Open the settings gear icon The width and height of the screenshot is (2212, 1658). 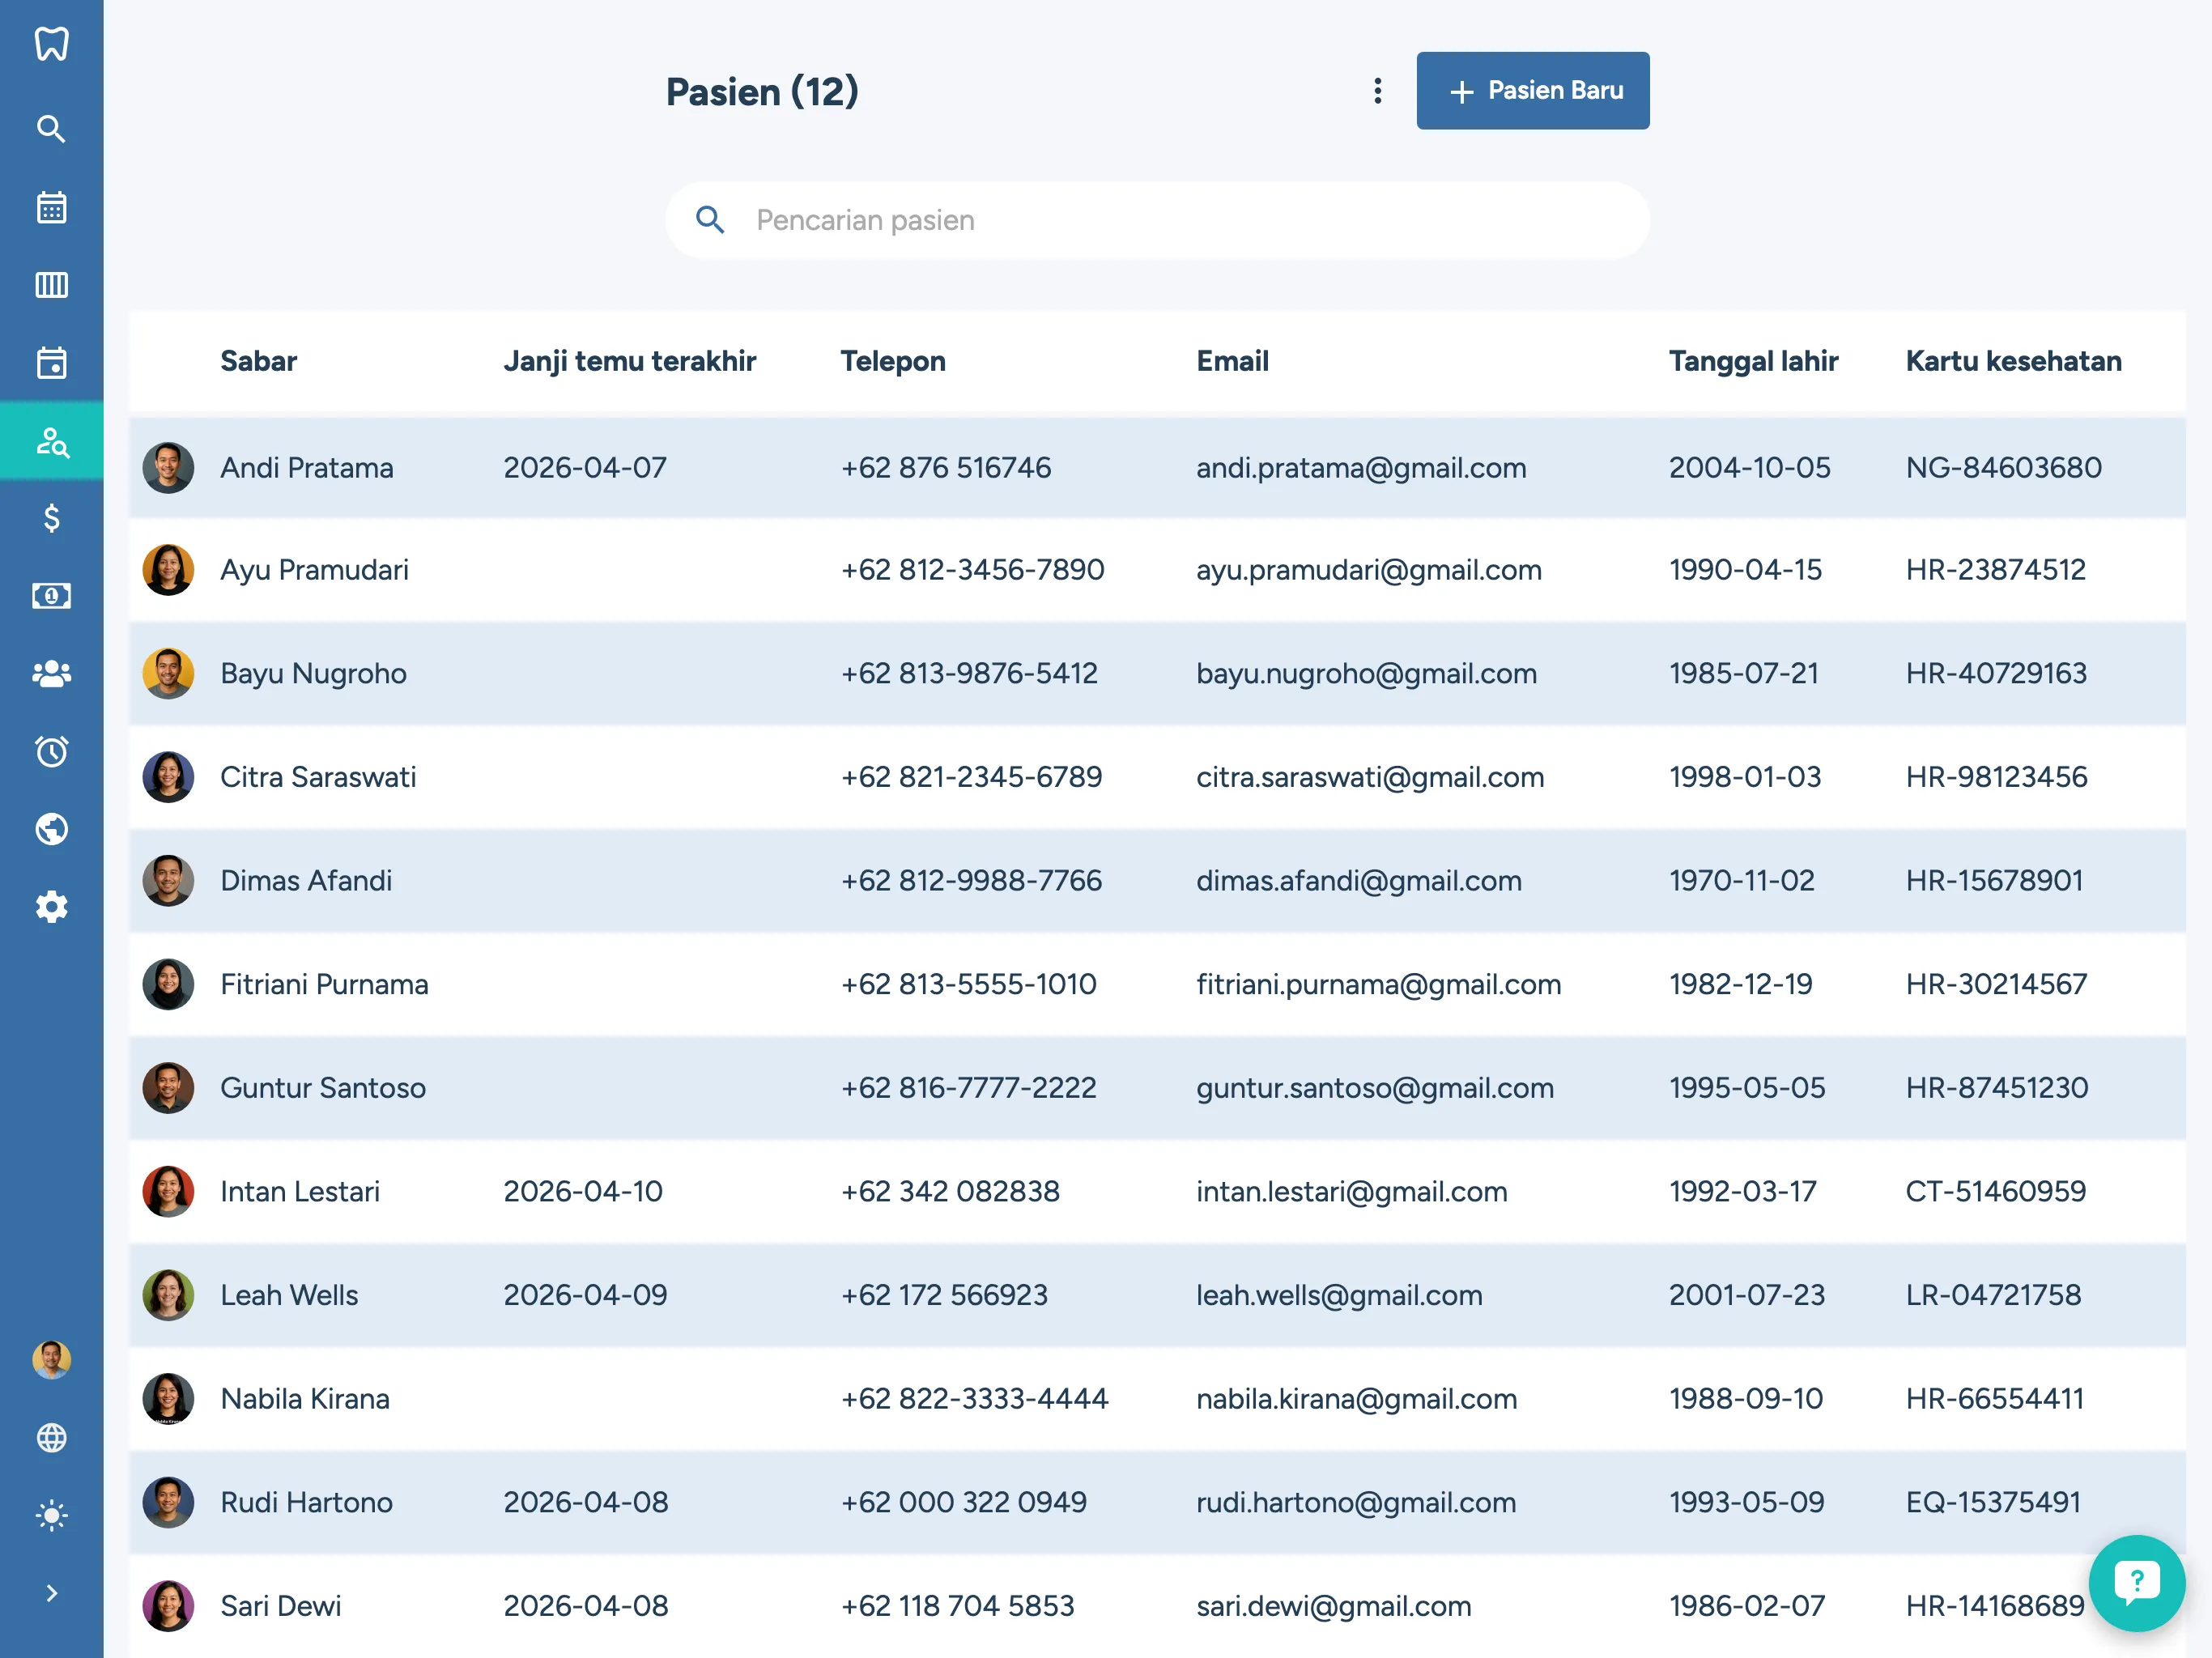[51, 907]
